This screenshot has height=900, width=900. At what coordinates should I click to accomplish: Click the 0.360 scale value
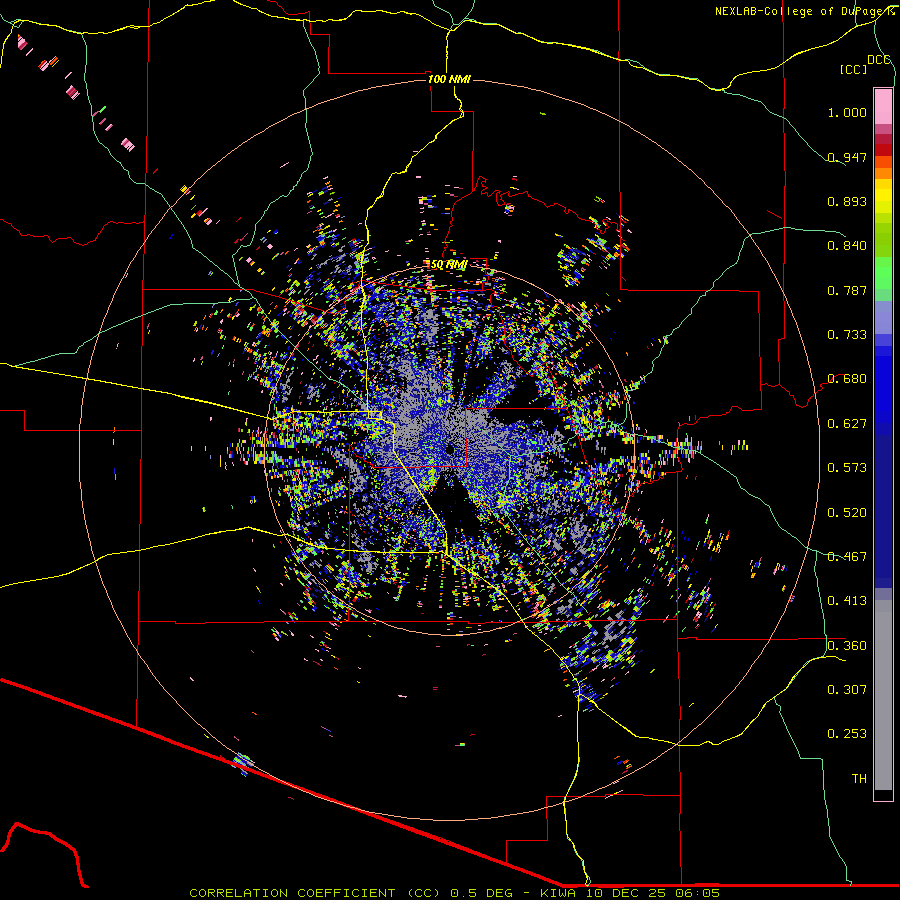pos(847,646)
